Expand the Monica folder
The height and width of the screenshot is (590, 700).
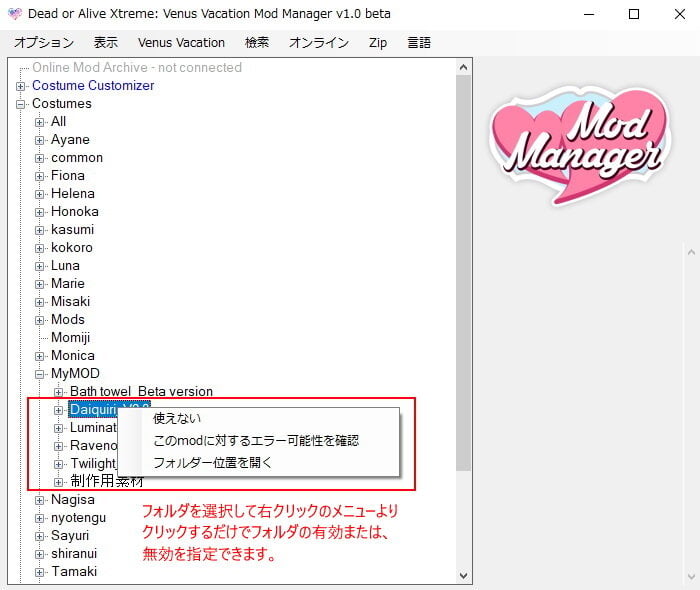40,356
